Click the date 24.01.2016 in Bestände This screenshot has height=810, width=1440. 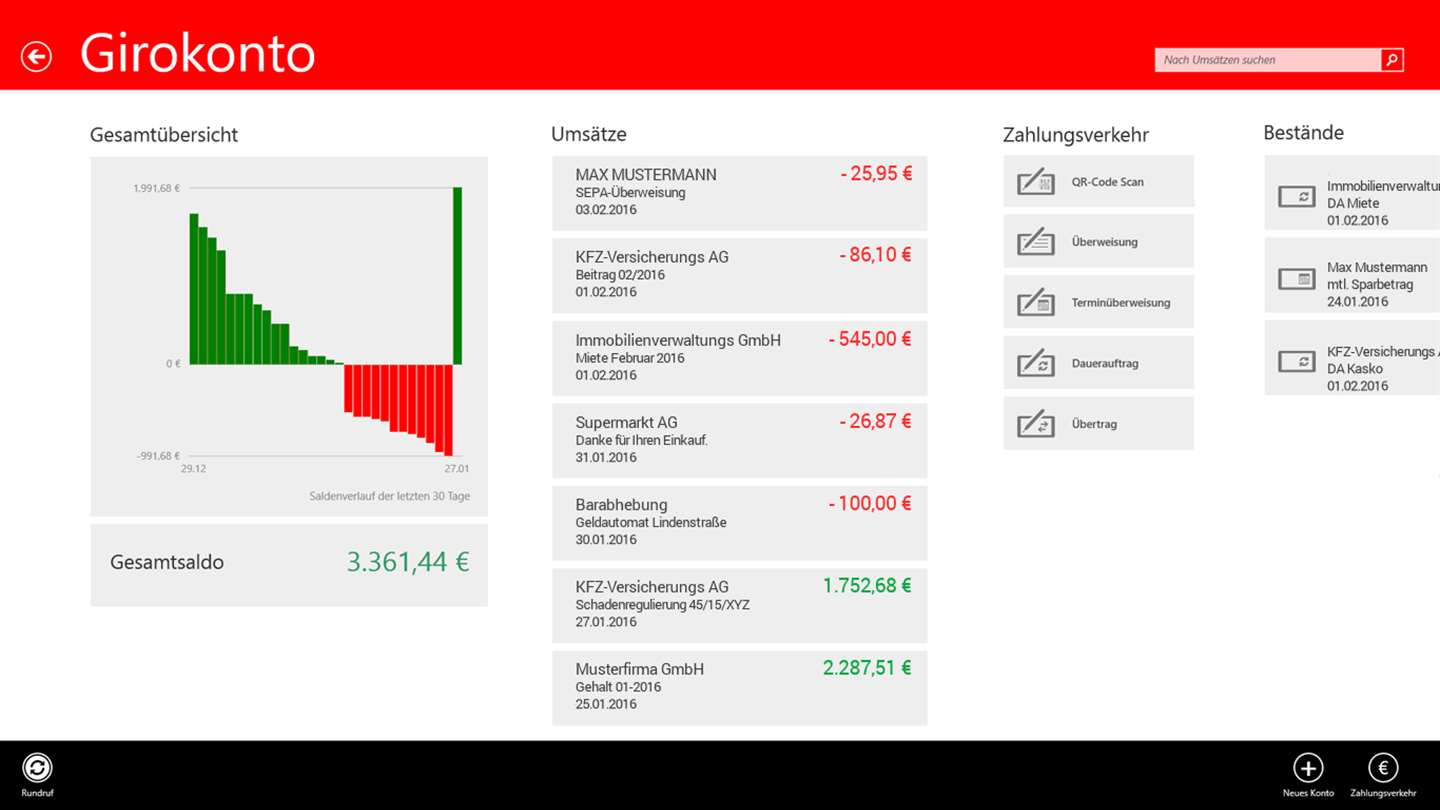coord(1357,302)
